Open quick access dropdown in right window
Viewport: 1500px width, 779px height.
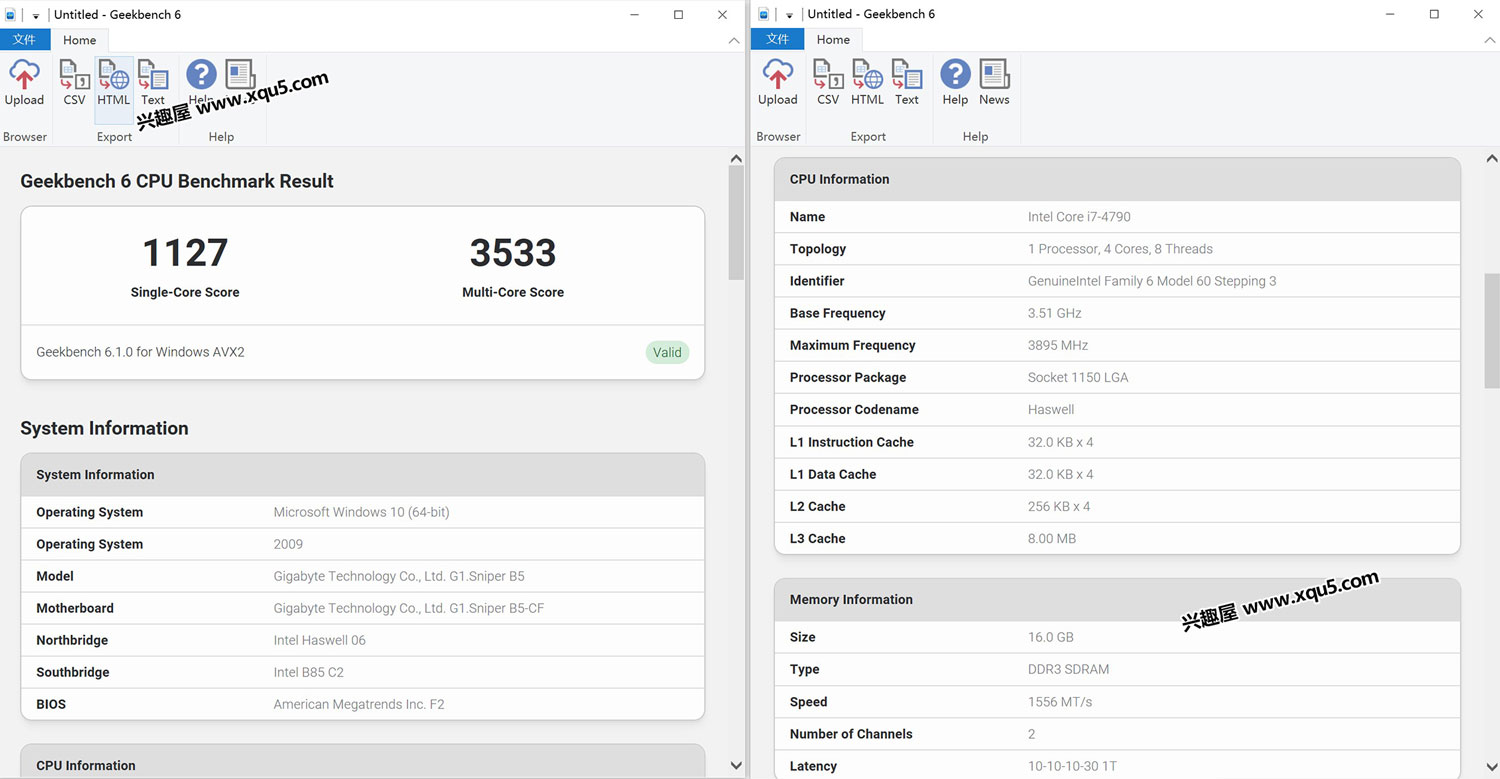pyautogui.click(x=789, y=16)
